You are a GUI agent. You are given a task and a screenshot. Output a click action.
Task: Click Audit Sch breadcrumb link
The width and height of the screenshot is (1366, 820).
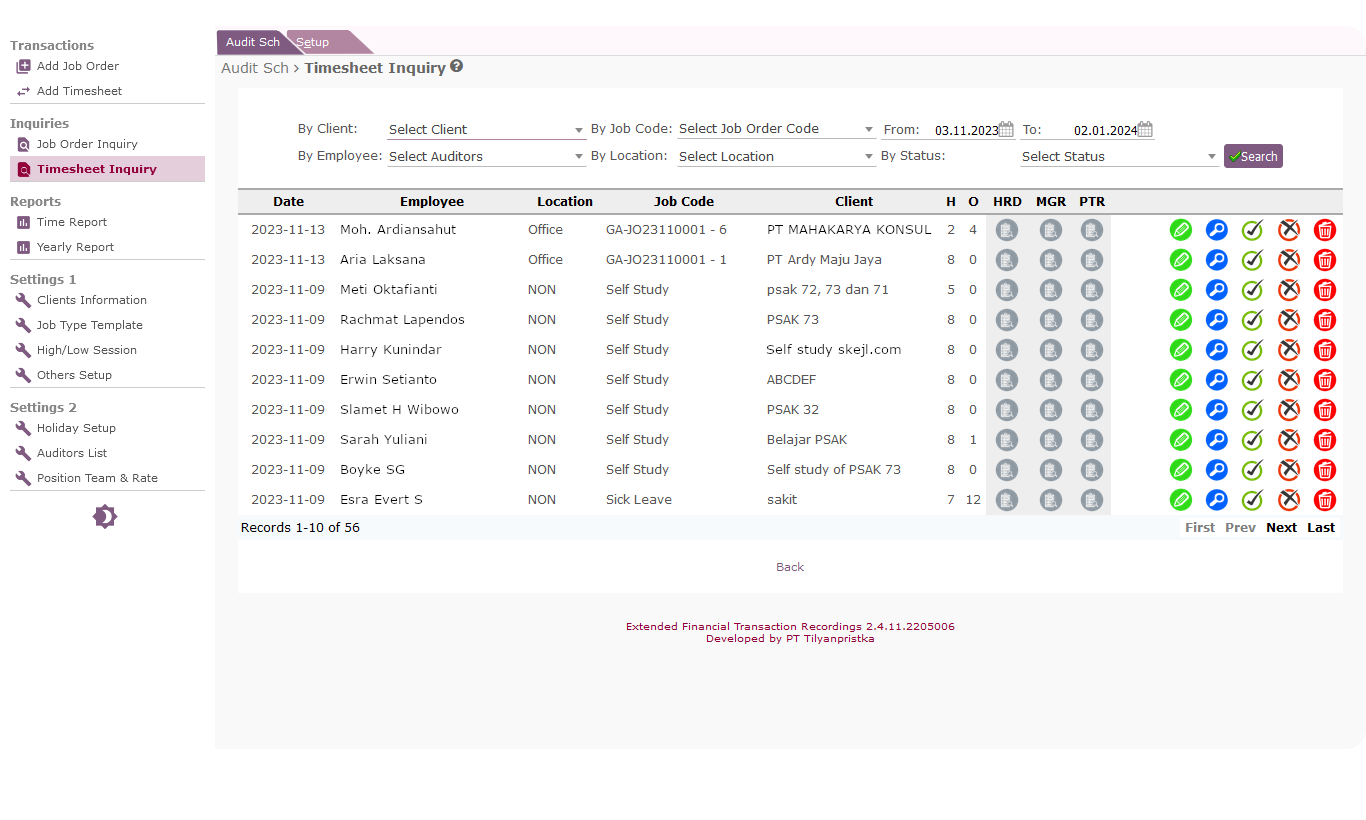255,68
